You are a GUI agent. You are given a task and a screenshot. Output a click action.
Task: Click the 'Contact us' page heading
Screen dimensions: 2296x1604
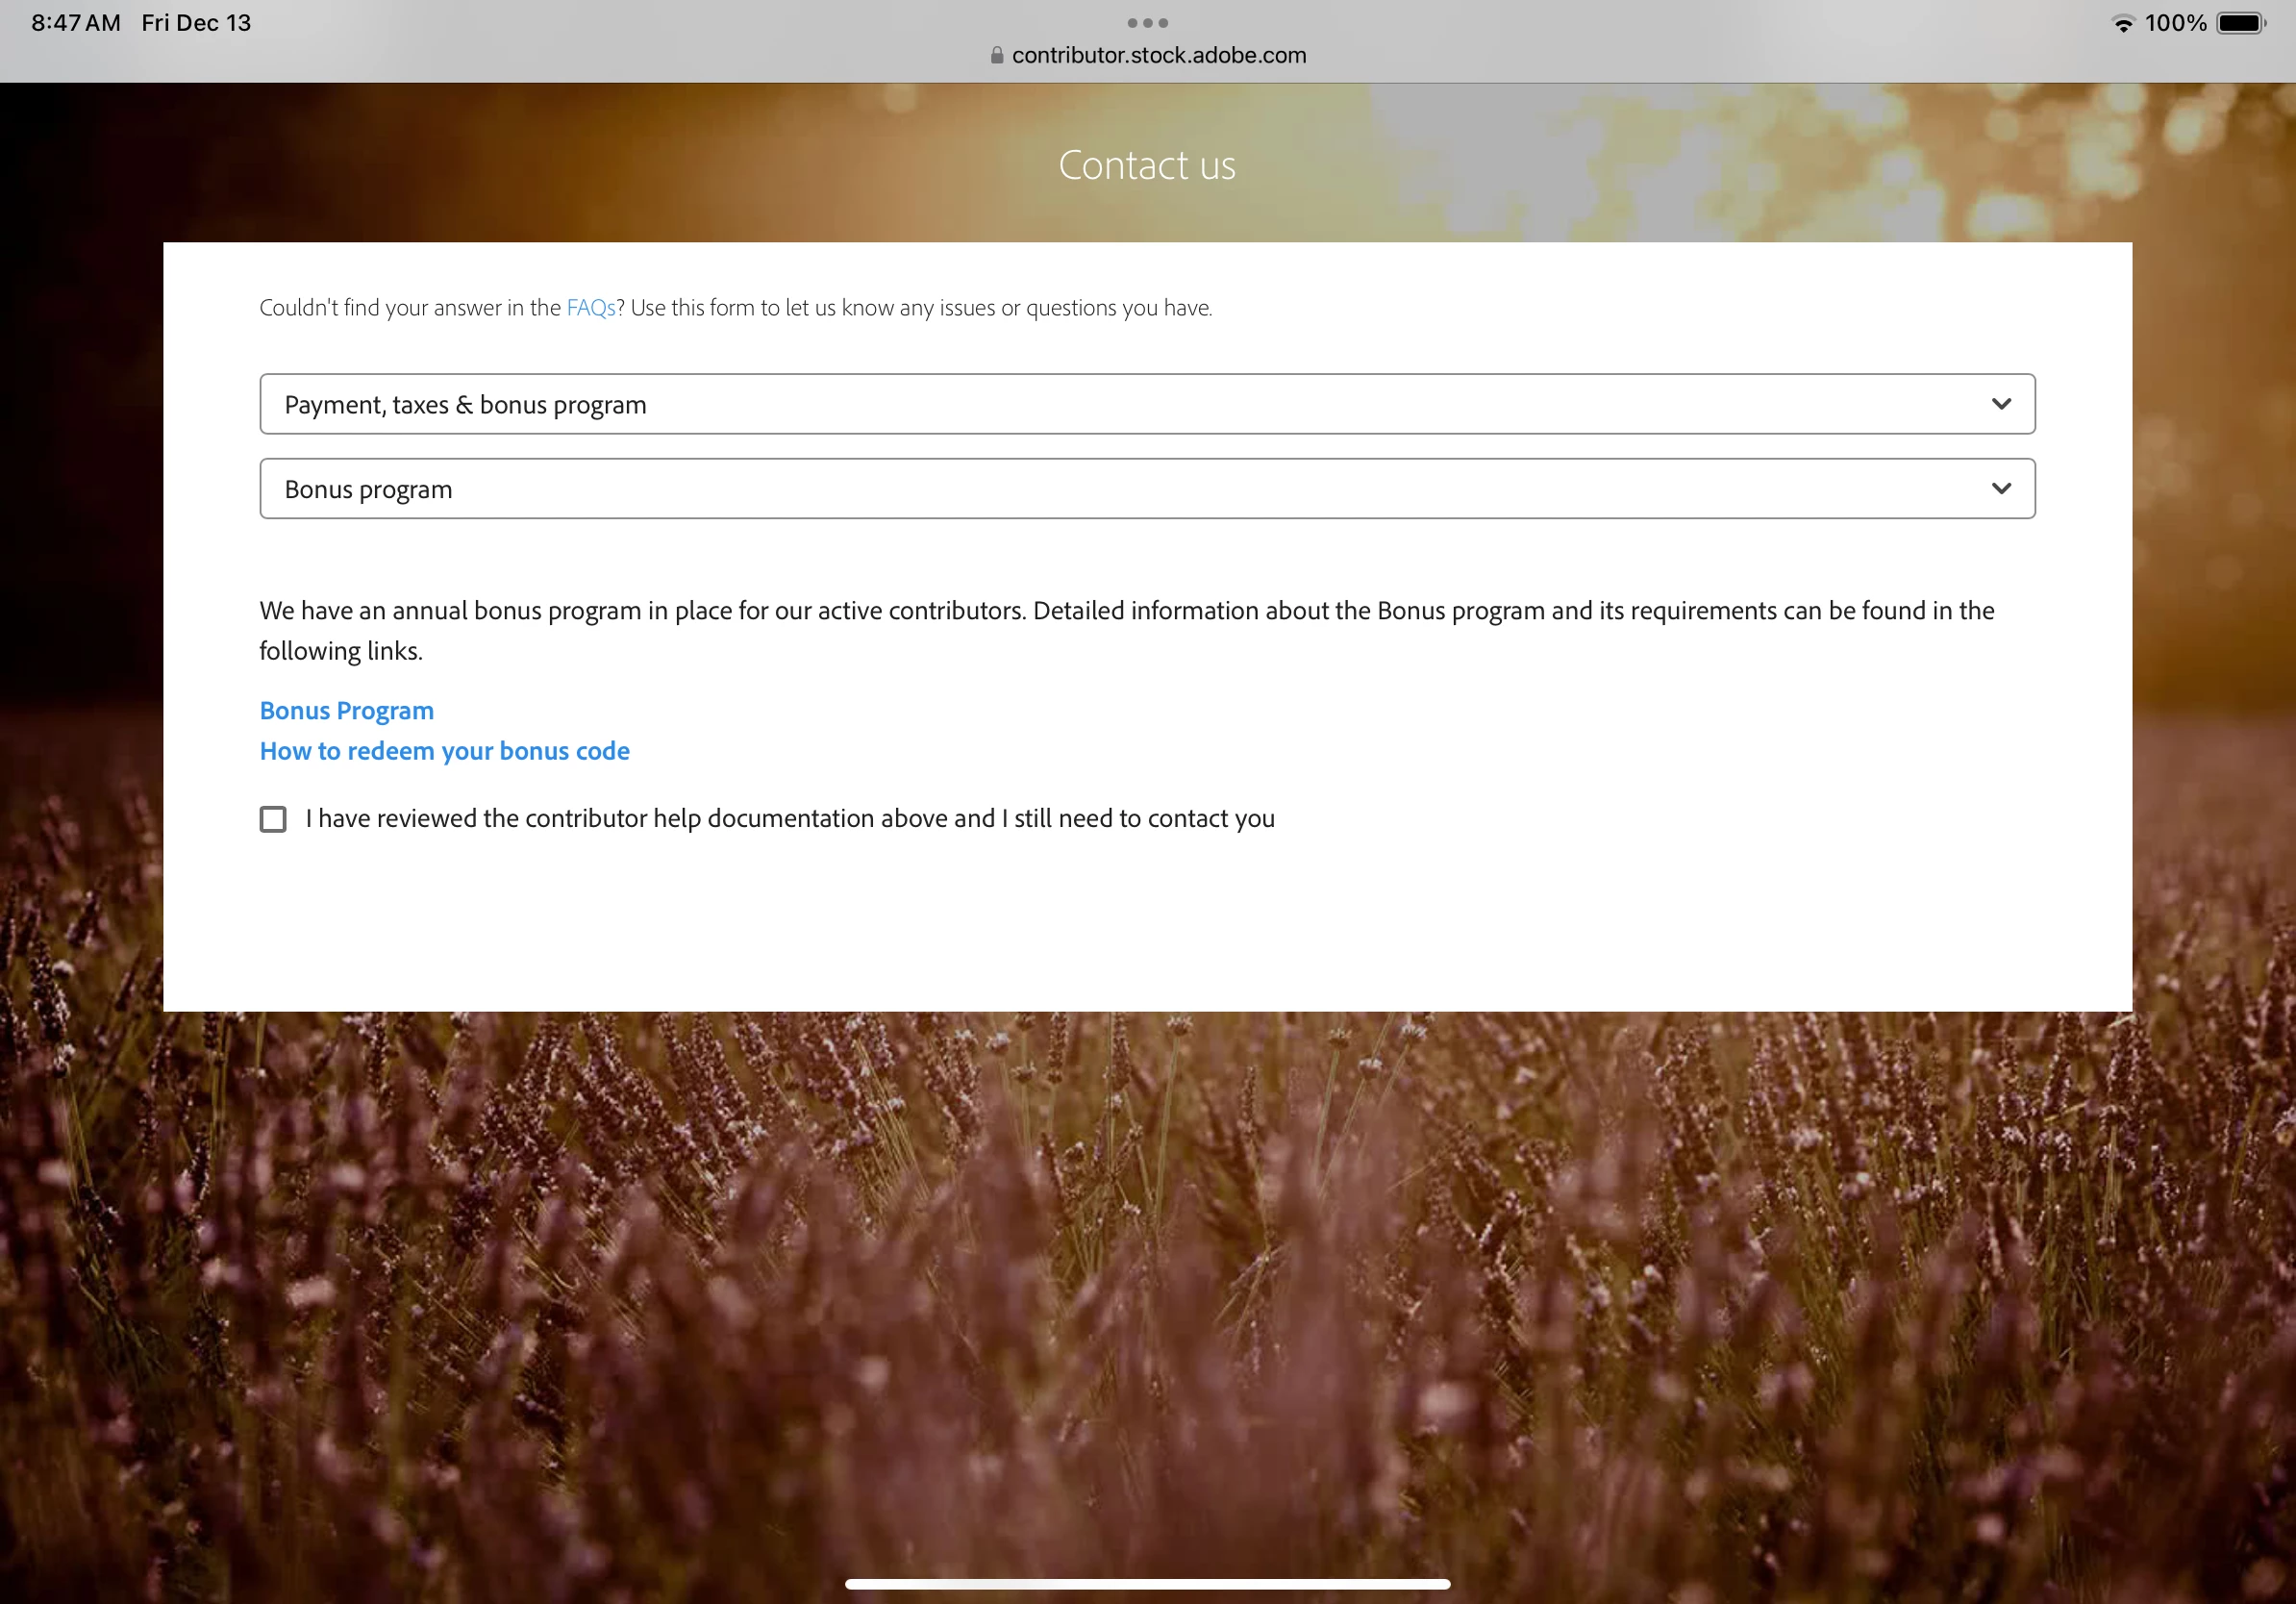coord(1147,165)
